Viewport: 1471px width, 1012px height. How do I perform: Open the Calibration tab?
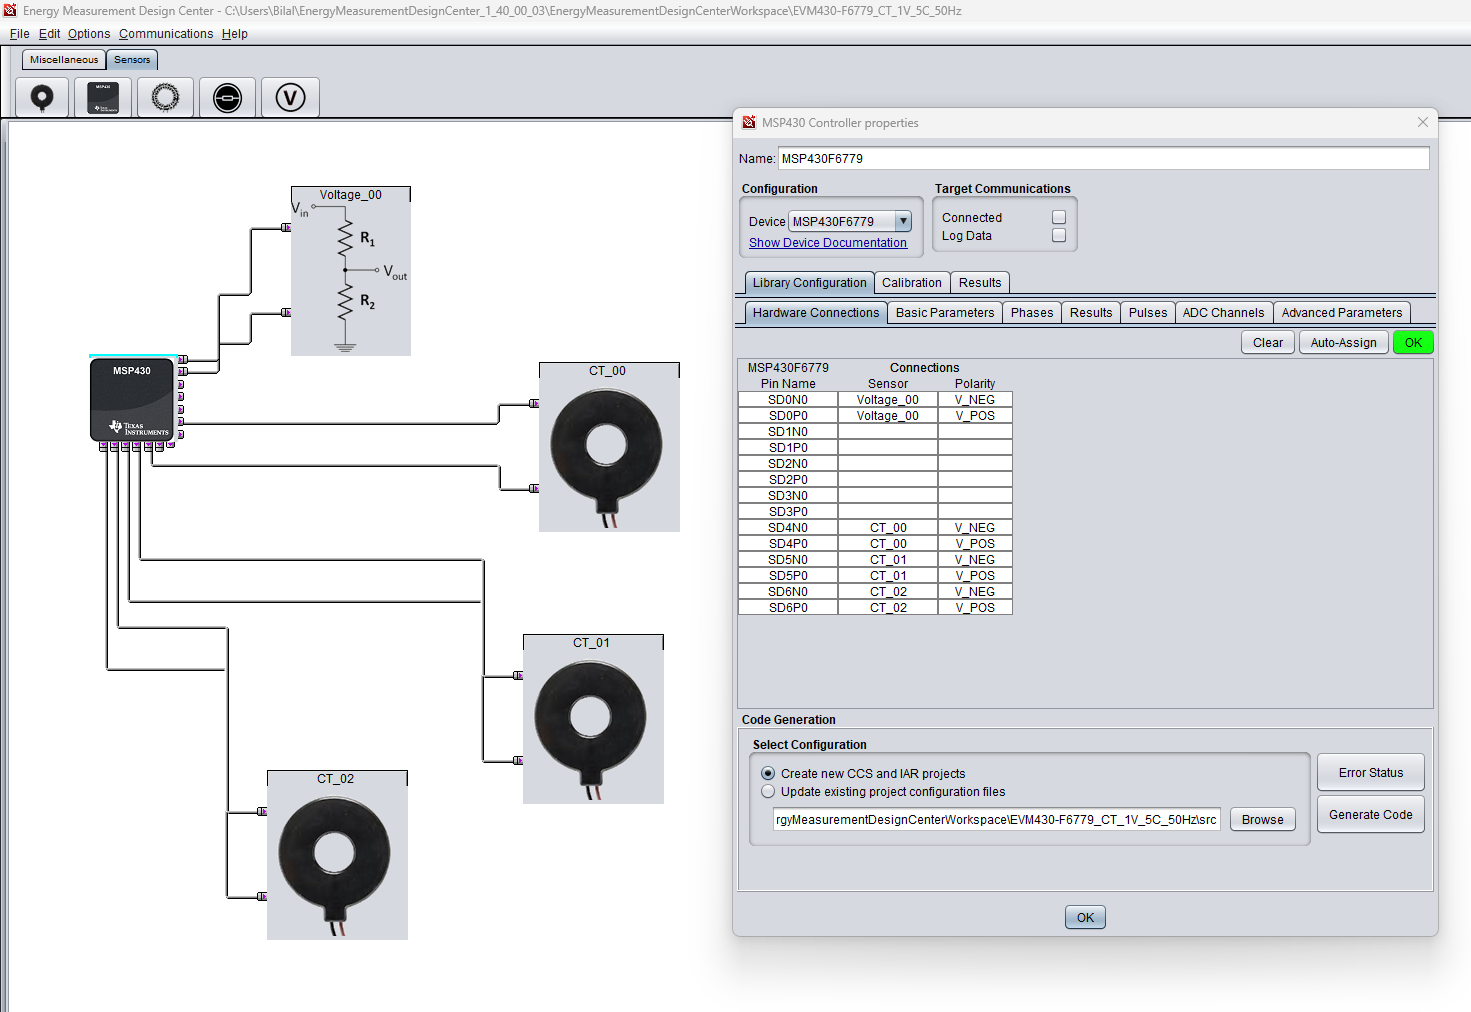tap(912, 283)
